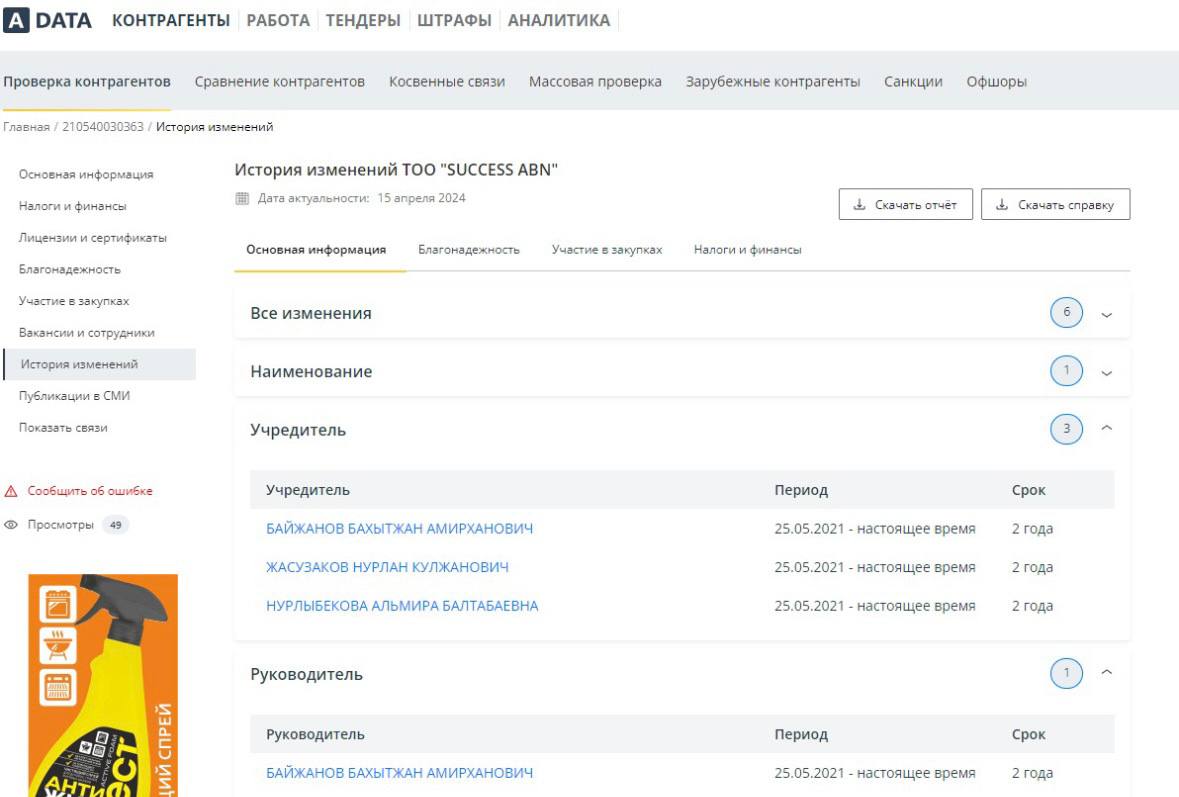Click the eye icon beside Просмотры
1179x797 pixels.
[x=11, y=525]
